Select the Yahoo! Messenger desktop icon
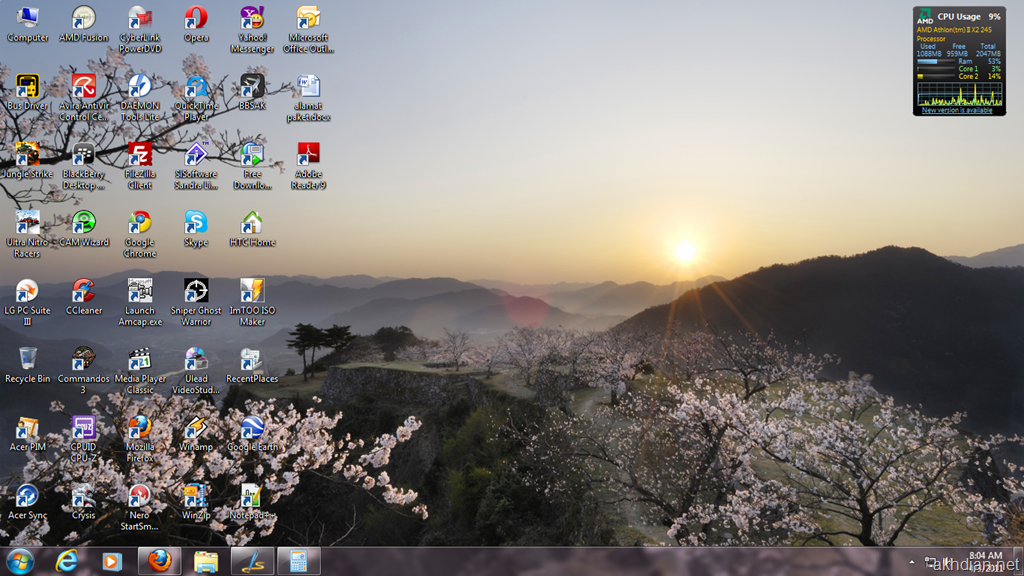 (252, 19)
